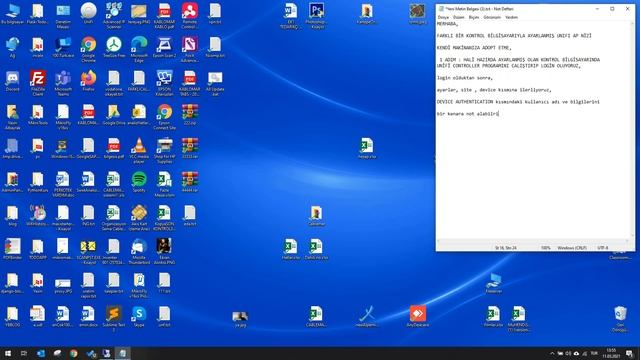
Task: Open Task View from the taskbar
Action: point(24,353)
